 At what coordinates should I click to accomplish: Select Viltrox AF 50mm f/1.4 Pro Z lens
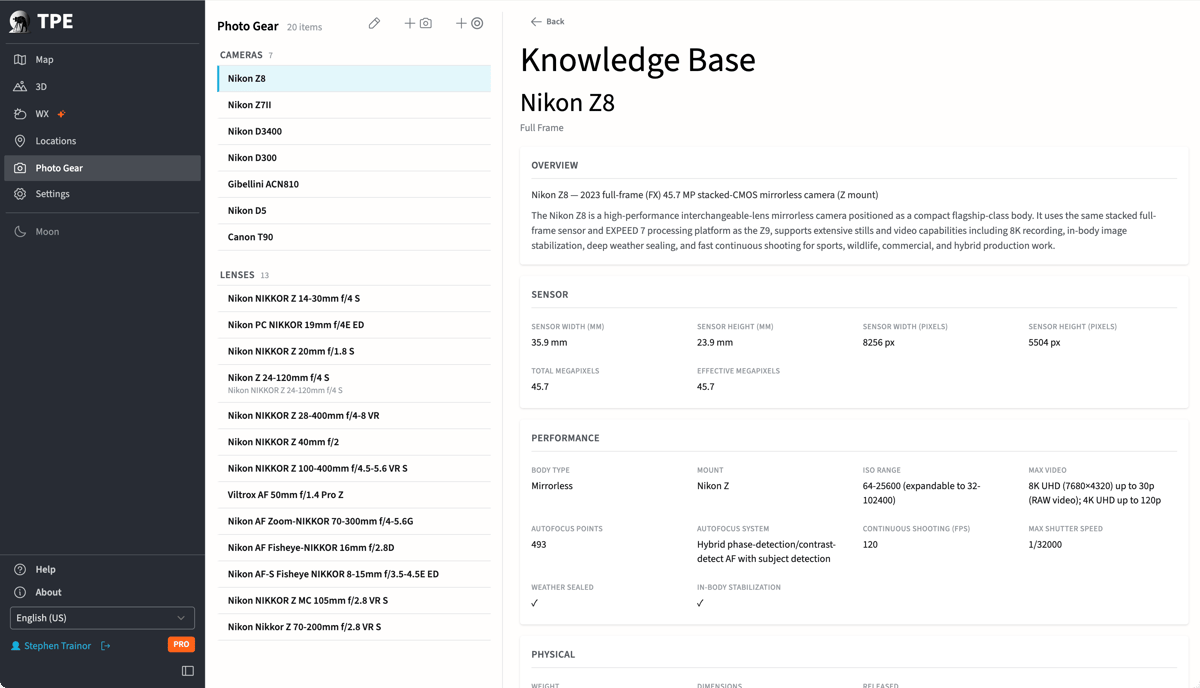tap(354, 495)
